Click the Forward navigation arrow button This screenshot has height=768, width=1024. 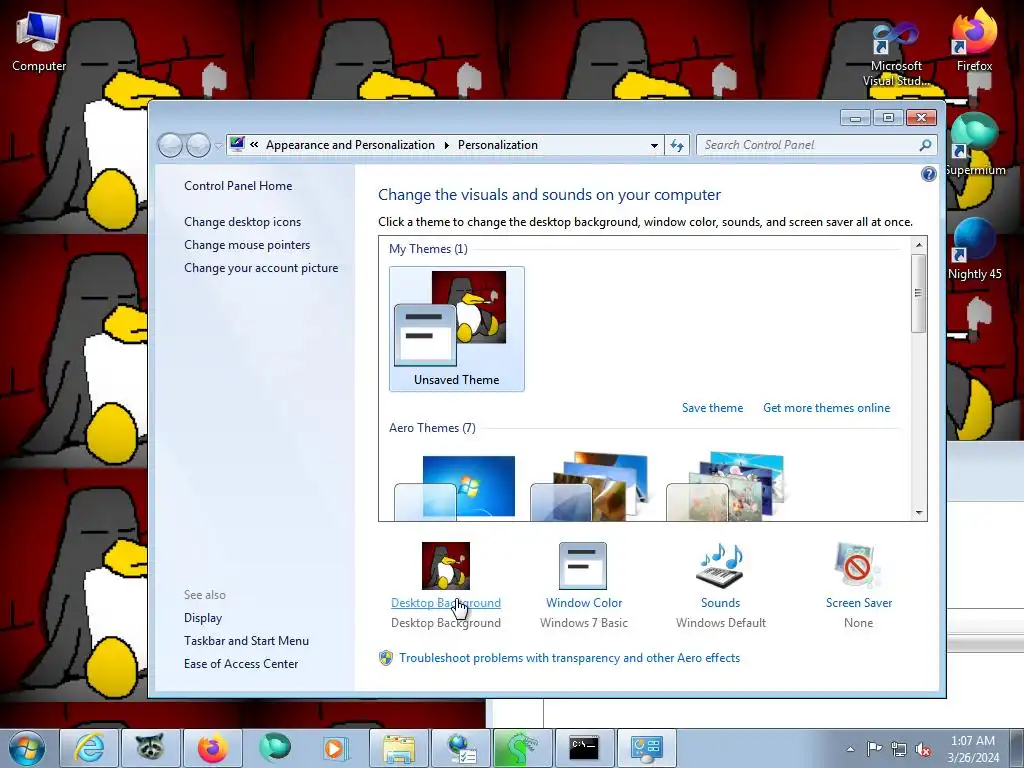198,145
